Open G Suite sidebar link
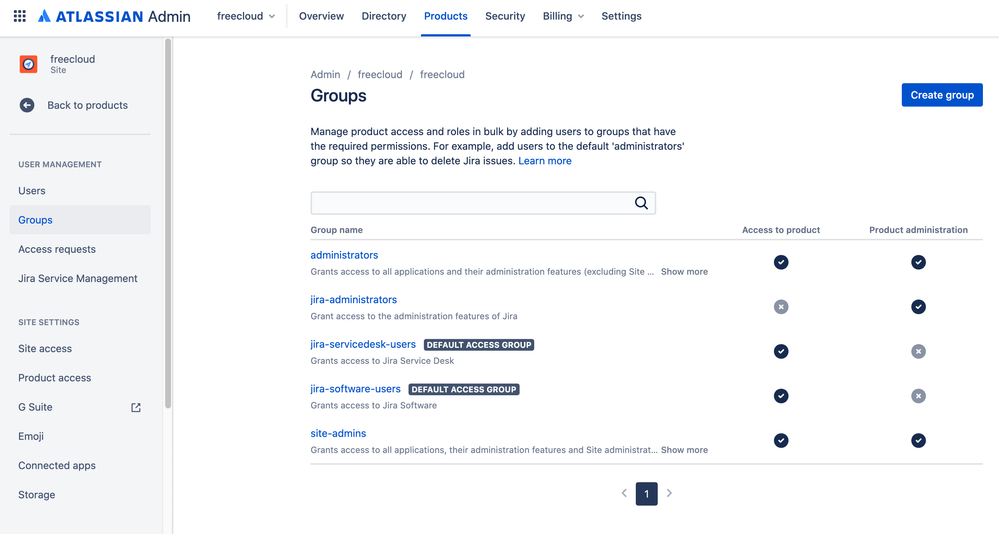This screenshot has width=999, height=534. pos(80,407)
